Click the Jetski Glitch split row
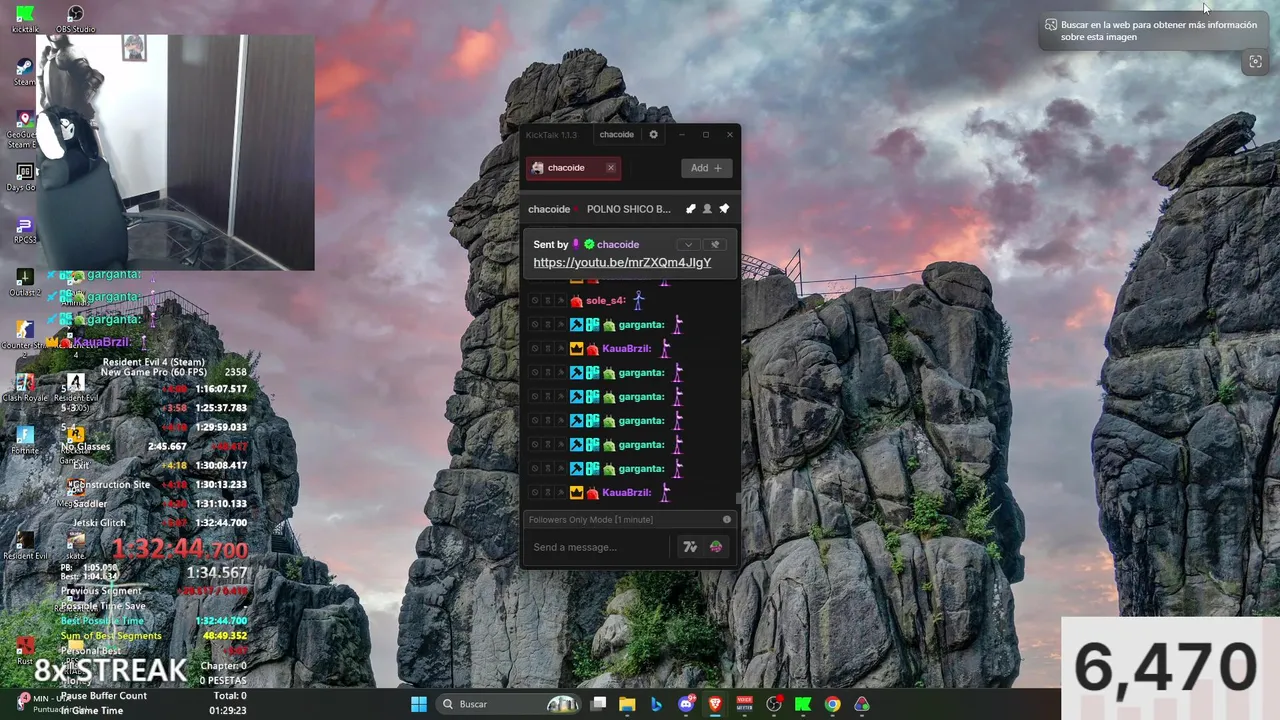The image size is (1280, 720). coord(154,523)
